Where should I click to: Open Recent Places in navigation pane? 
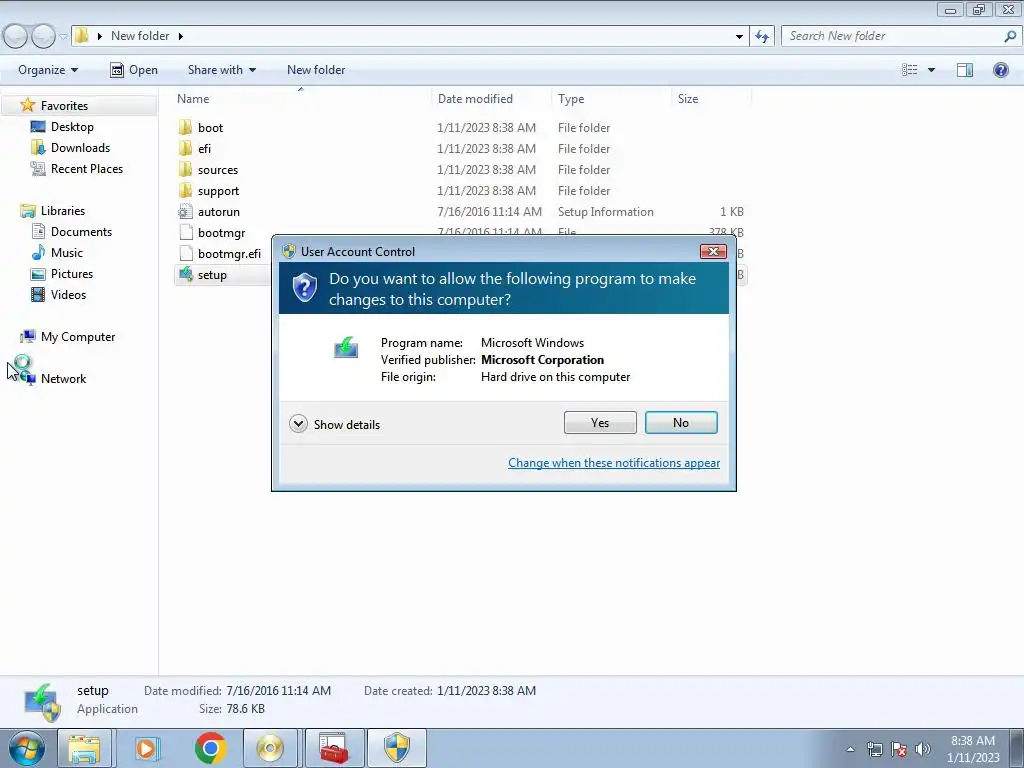coord(87,168)
